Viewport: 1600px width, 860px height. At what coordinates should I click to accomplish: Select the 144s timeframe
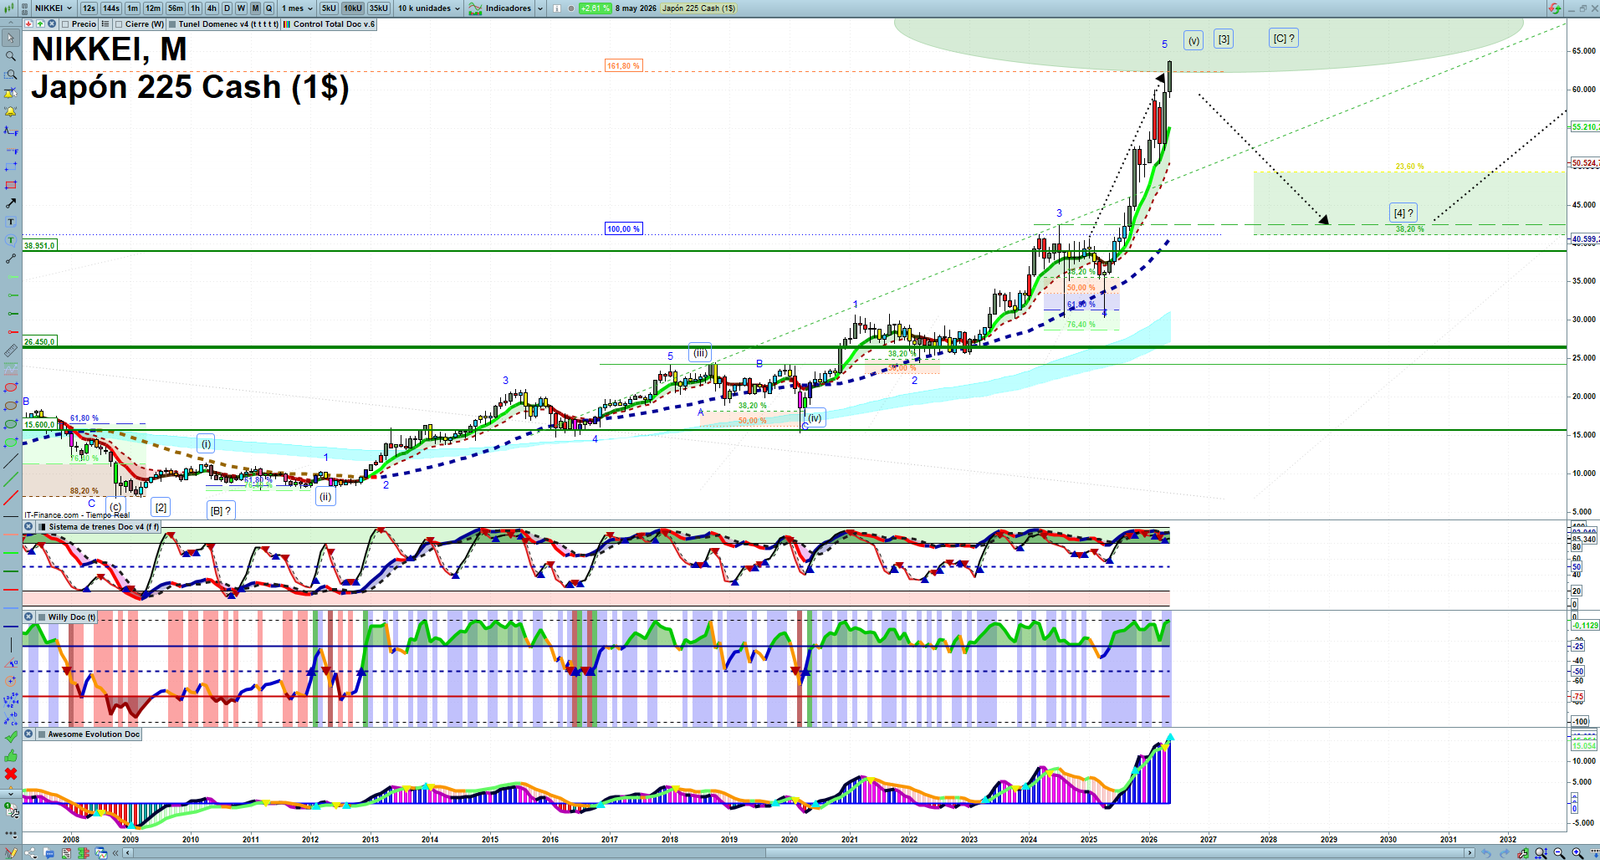[111, 8]
